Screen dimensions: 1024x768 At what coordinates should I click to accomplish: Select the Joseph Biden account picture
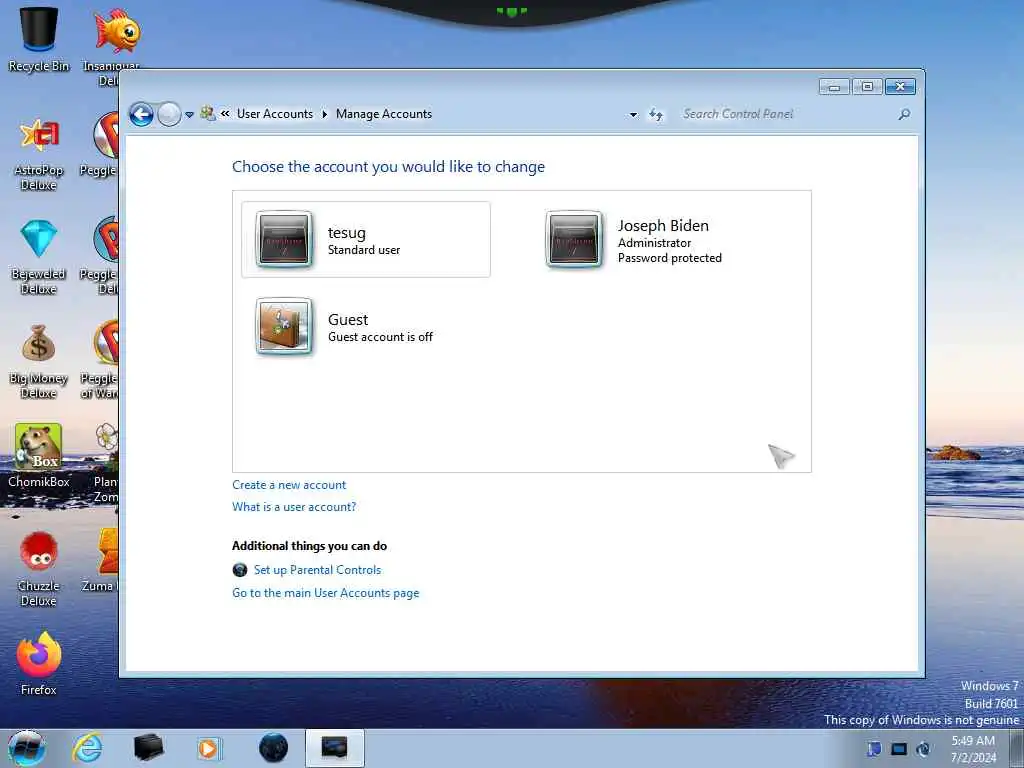click(x=573, y=239)
